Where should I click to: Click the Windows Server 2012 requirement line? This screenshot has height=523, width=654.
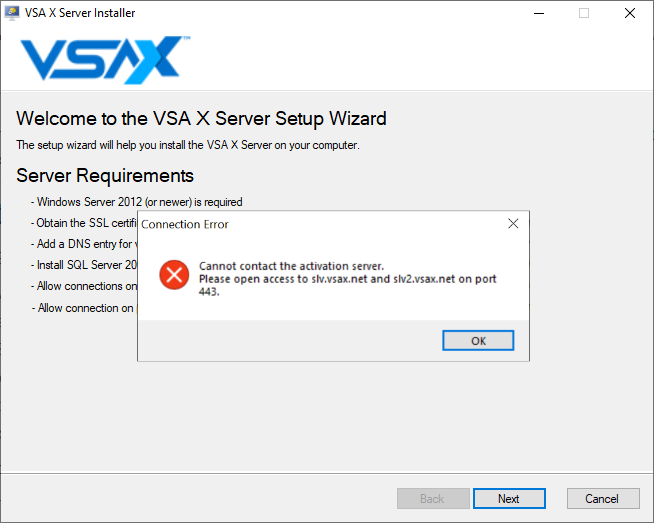point(136,202)
